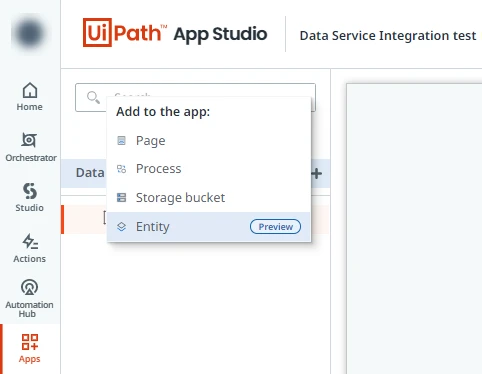Image resolution: width=482 pixels, height=374 pixels.
Task: Click the blurred user avatar
Action: (x=29, y=33)
